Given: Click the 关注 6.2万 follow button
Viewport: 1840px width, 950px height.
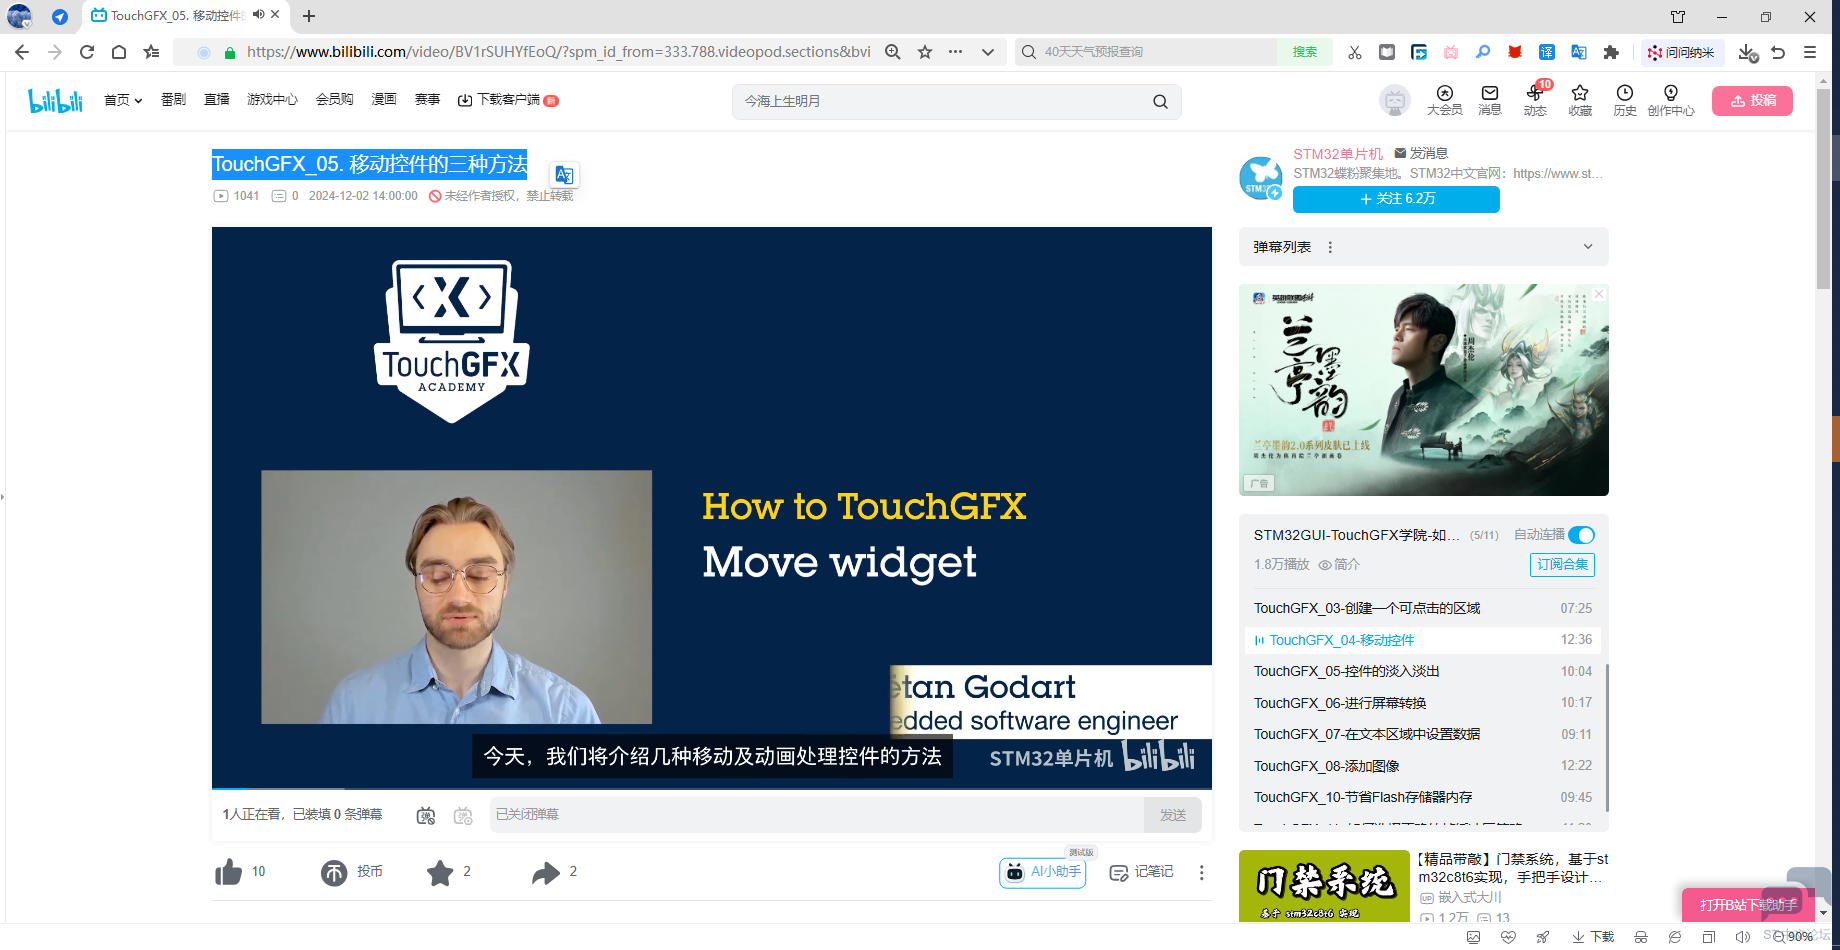Looking at the screenshot, I should coord(1396,199).
